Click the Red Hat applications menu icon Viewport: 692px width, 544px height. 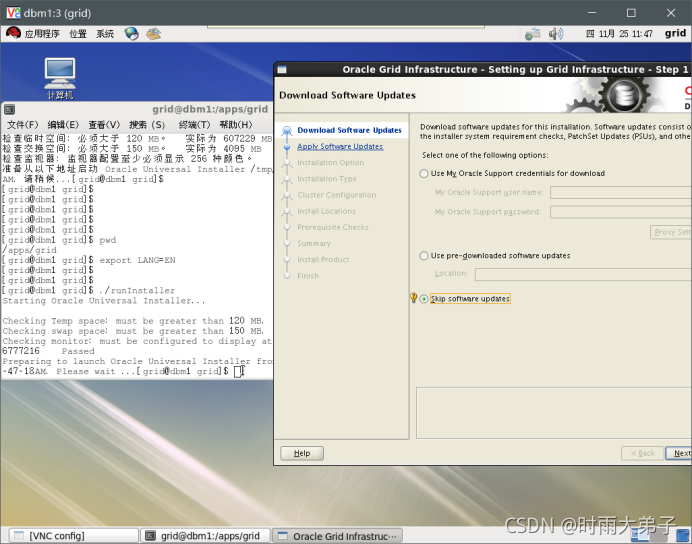(x=13, y=33)
